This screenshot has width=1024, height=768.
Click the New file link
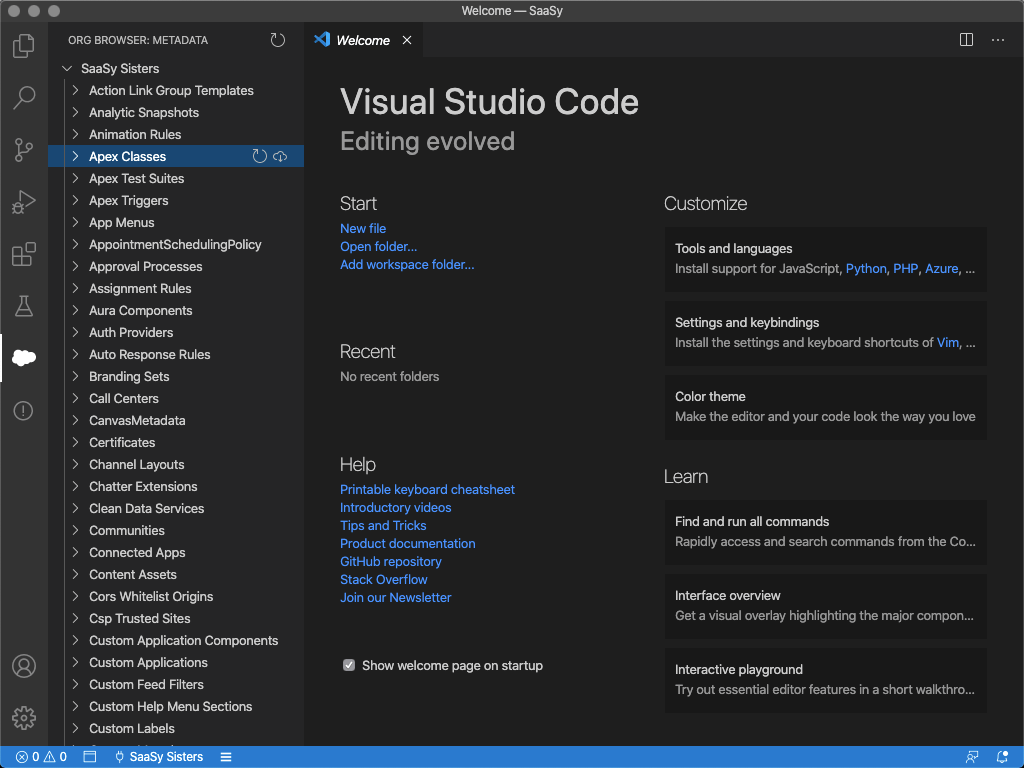coord(363,228)
